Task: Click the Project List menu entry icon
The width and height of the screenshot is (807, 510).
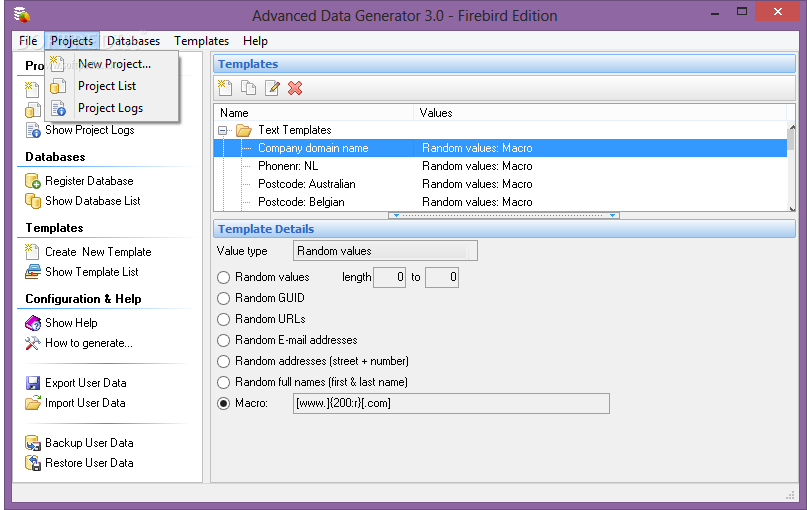Action: [x=58, y=86]
